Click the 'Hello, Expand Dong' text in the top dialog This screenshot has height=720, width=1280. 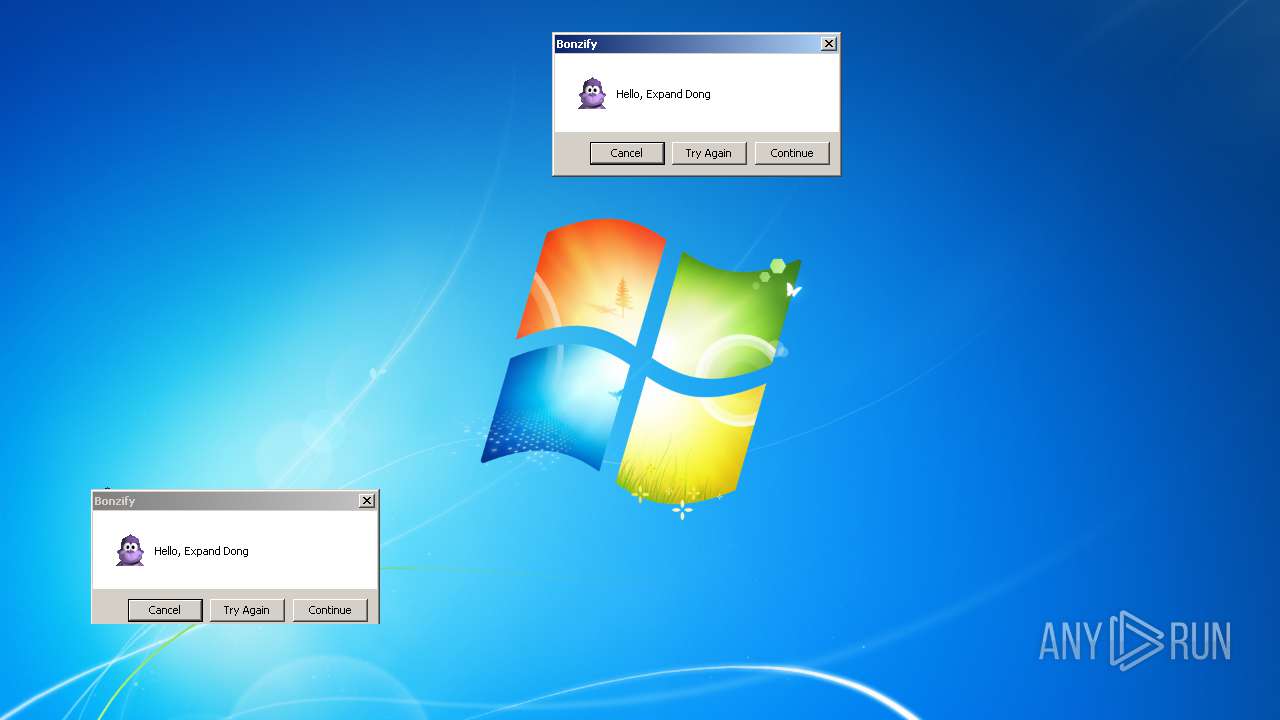click(663, 94)
